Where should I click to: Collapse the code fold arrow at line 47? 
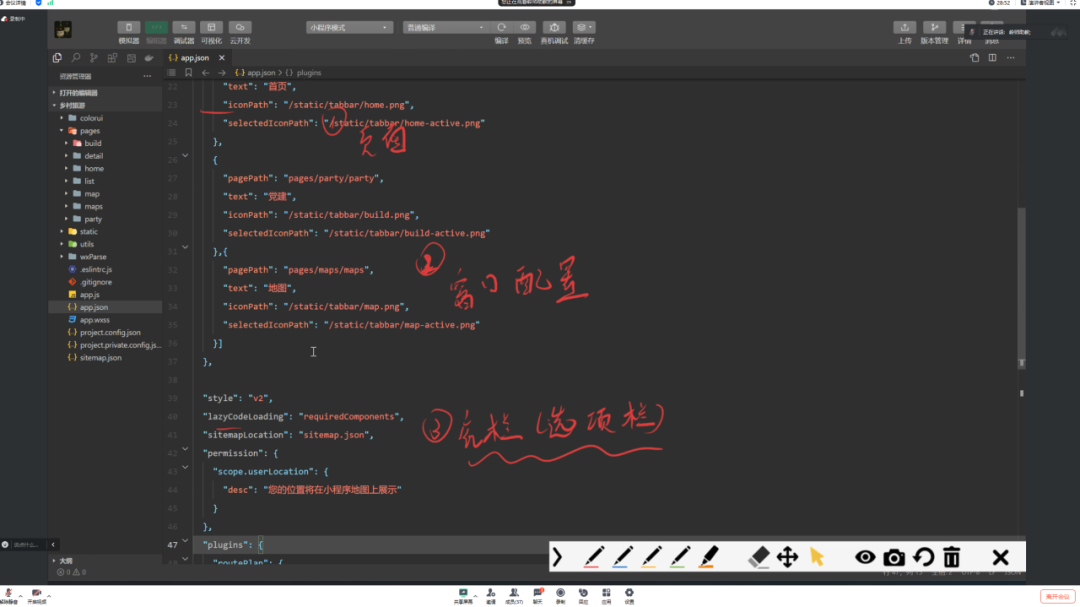tap(185, 541)
